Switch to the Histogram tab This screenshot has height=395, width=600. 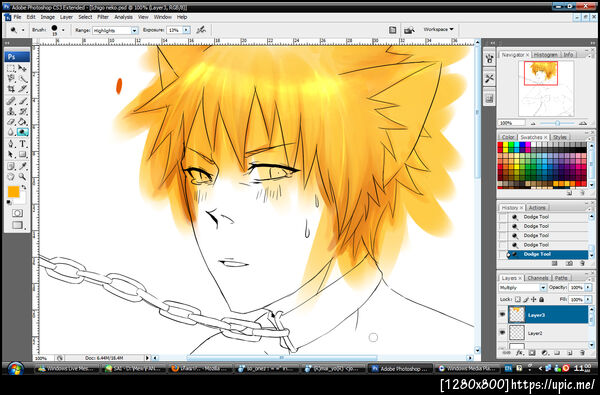click(x=546, y=55)
